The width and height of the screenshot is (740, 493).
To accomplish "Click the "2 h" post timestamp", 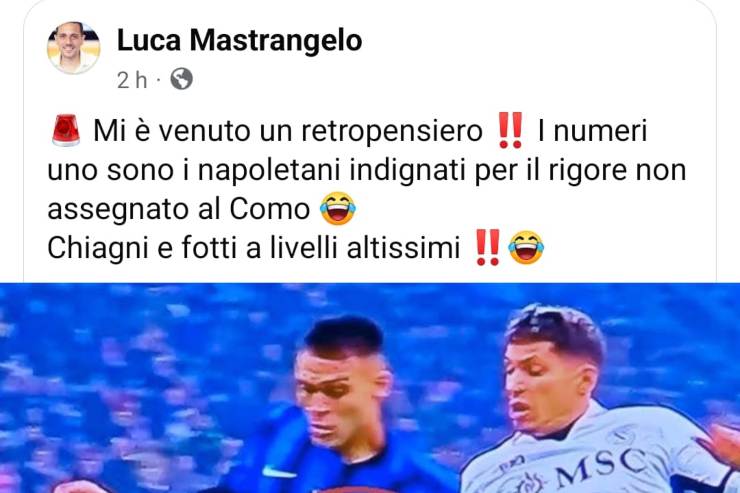I will click(132, 80).
